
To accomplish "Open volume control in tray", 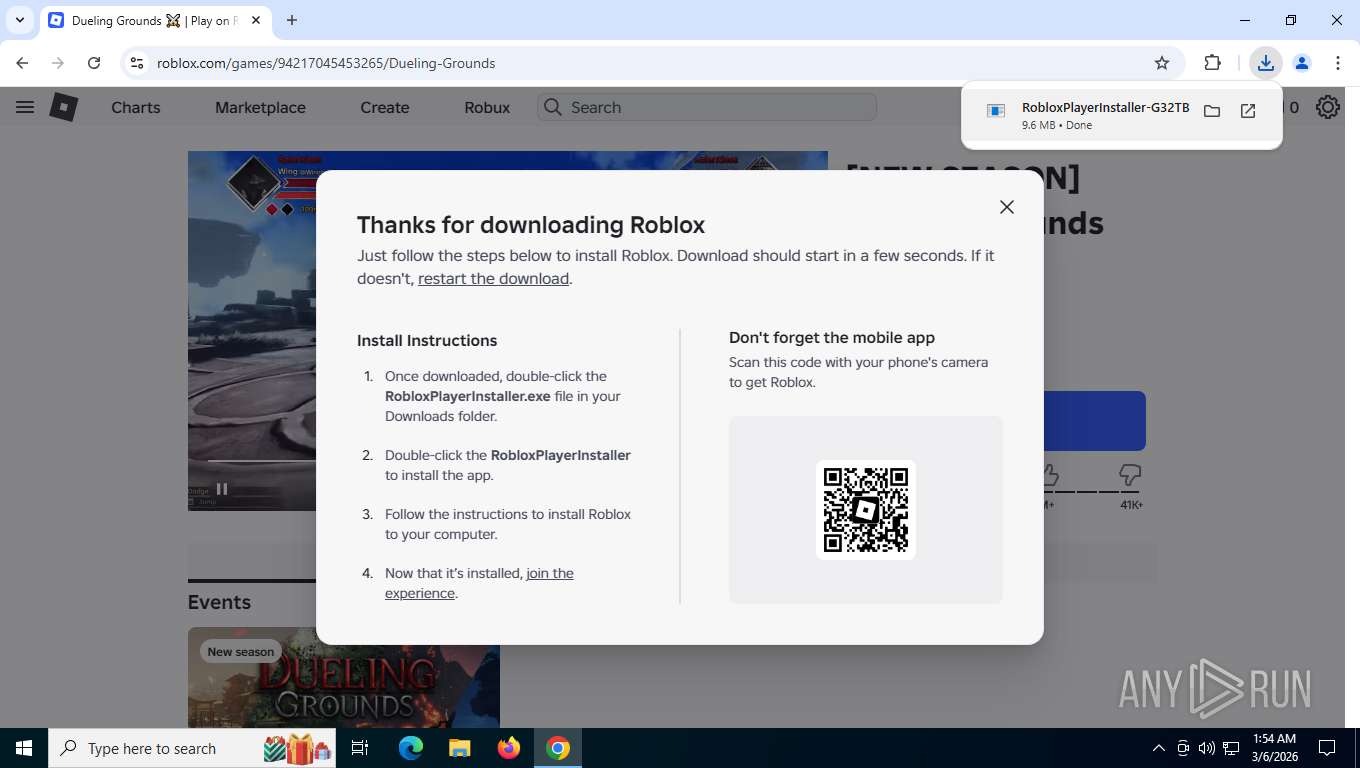I will click(x=1207, y=748).
